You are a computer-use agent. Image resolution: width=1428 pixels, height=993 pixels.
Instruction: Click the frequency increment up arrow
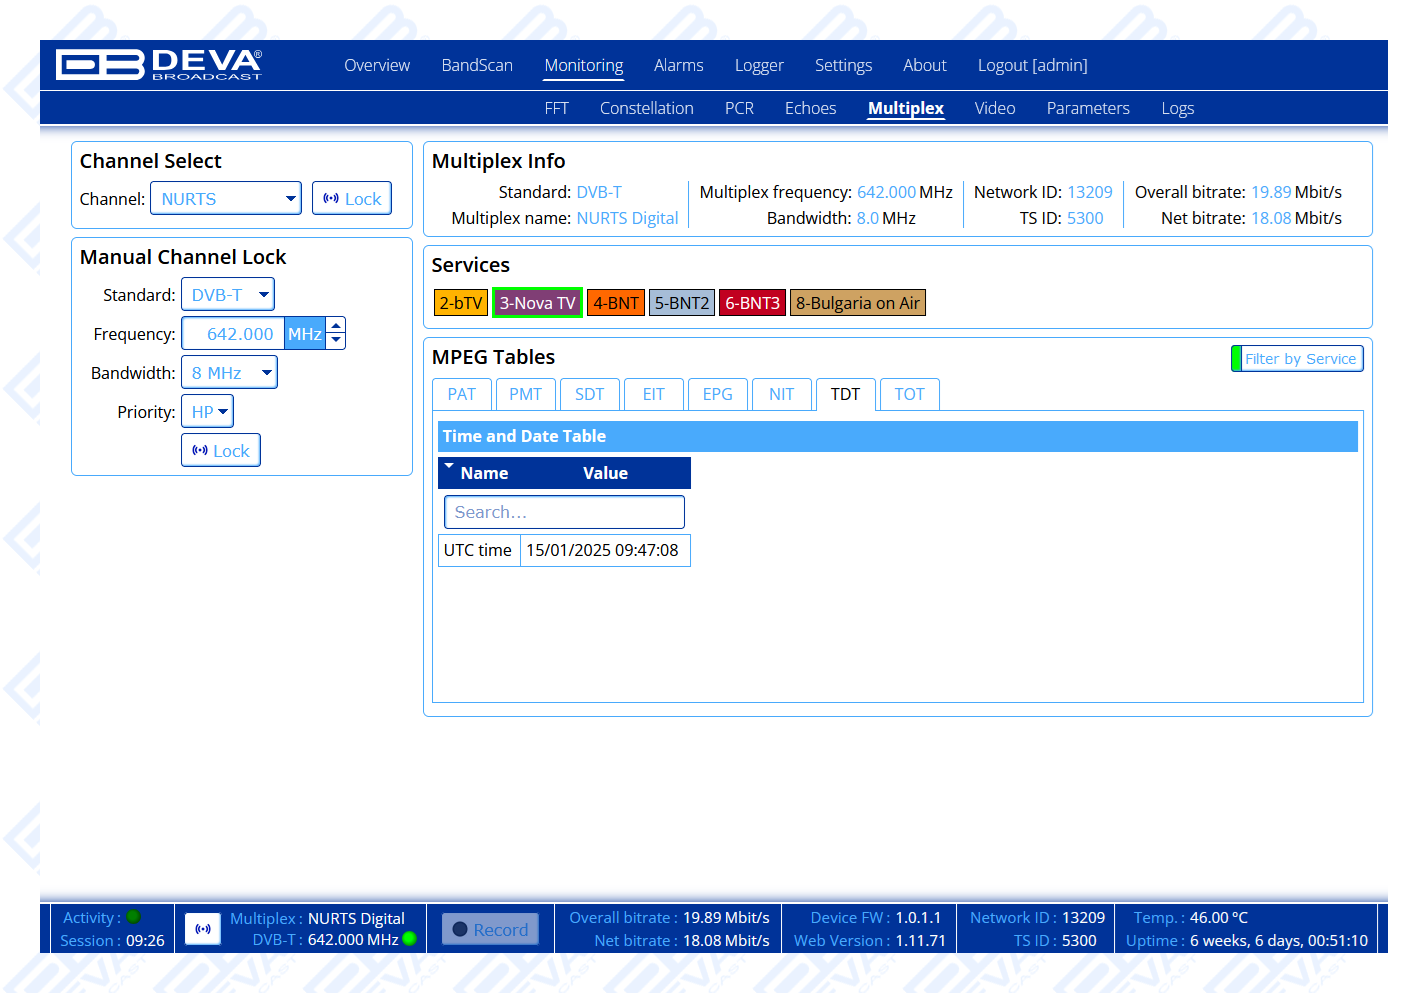pos(336,325)
